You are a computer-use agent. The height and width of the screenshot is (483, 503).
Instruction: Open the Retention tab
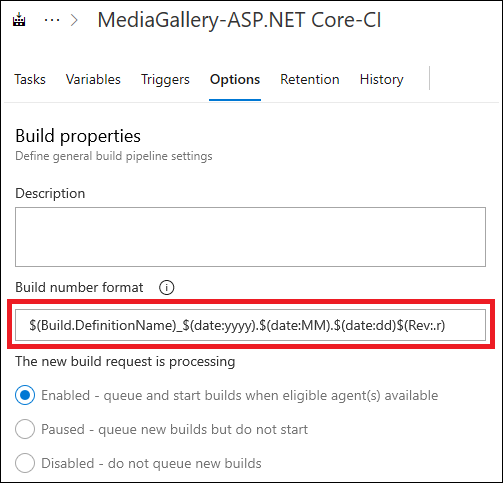tap(310, 79)
